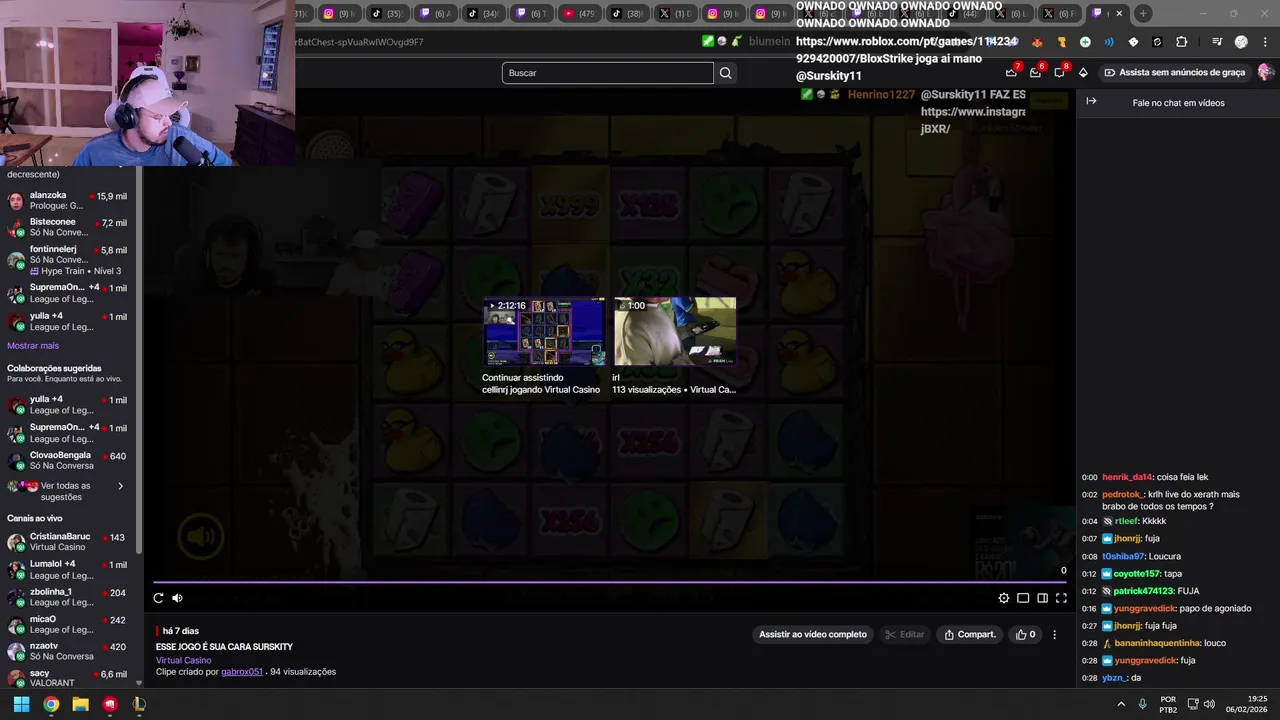Click the magnifier search button
This screenshot has width=1280, height=720.
726,73
